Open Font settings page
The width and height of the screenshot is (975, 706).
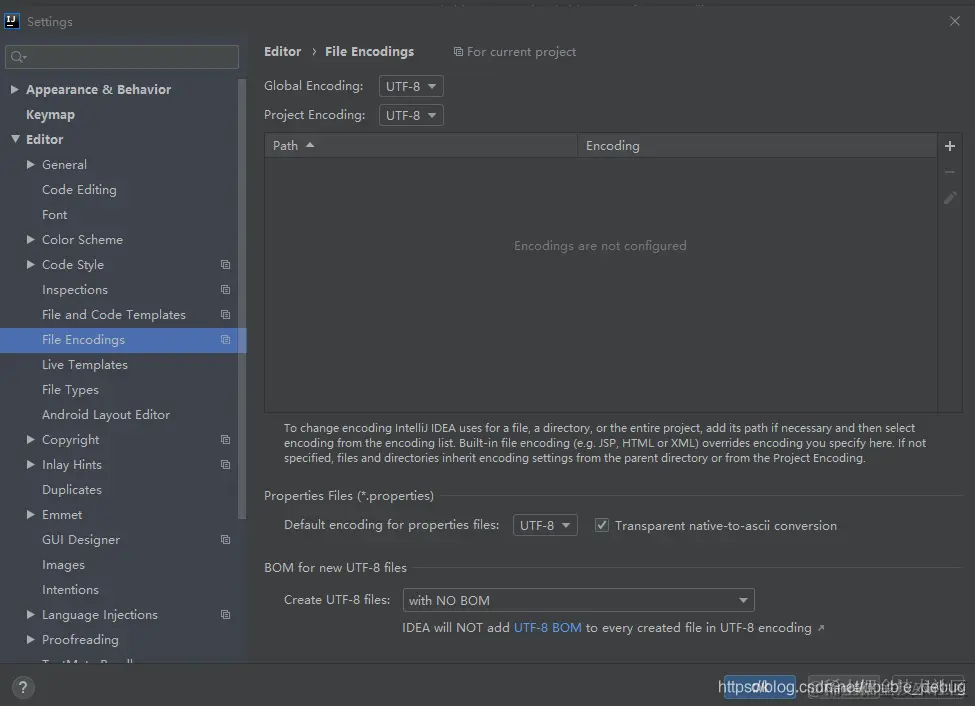pyautogui.click(x=55, y=215)
